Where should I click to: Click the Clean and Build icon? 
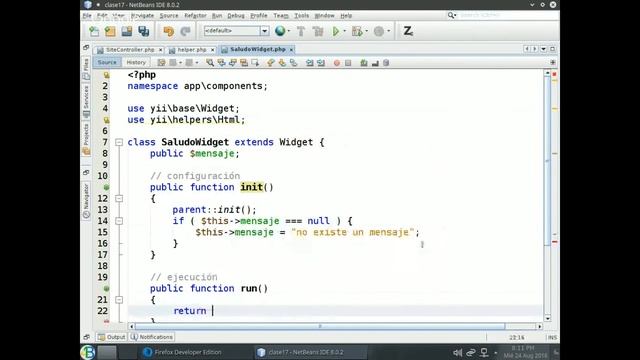(x=318, y=31)
